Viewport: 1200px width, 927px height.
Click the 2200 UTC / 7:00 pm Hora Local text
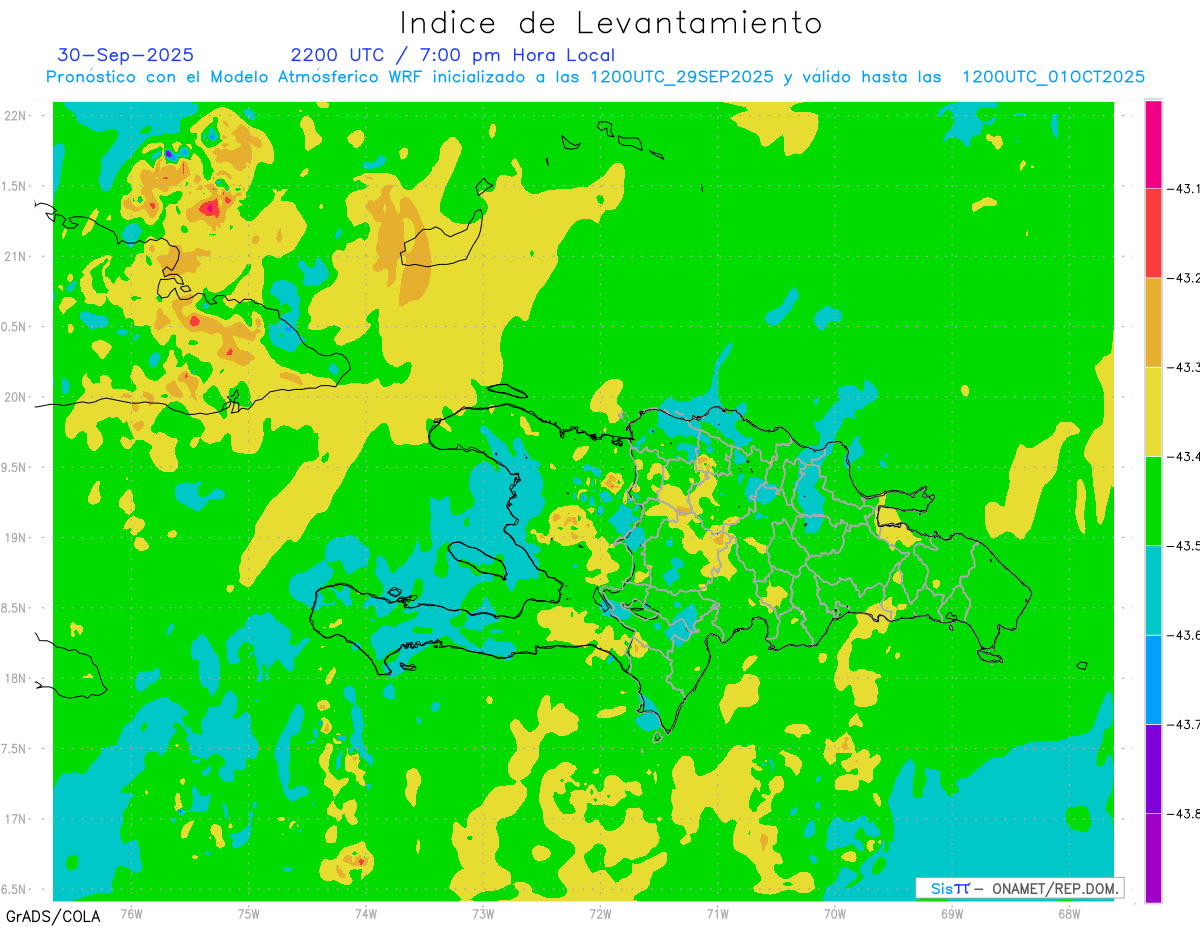453,55
